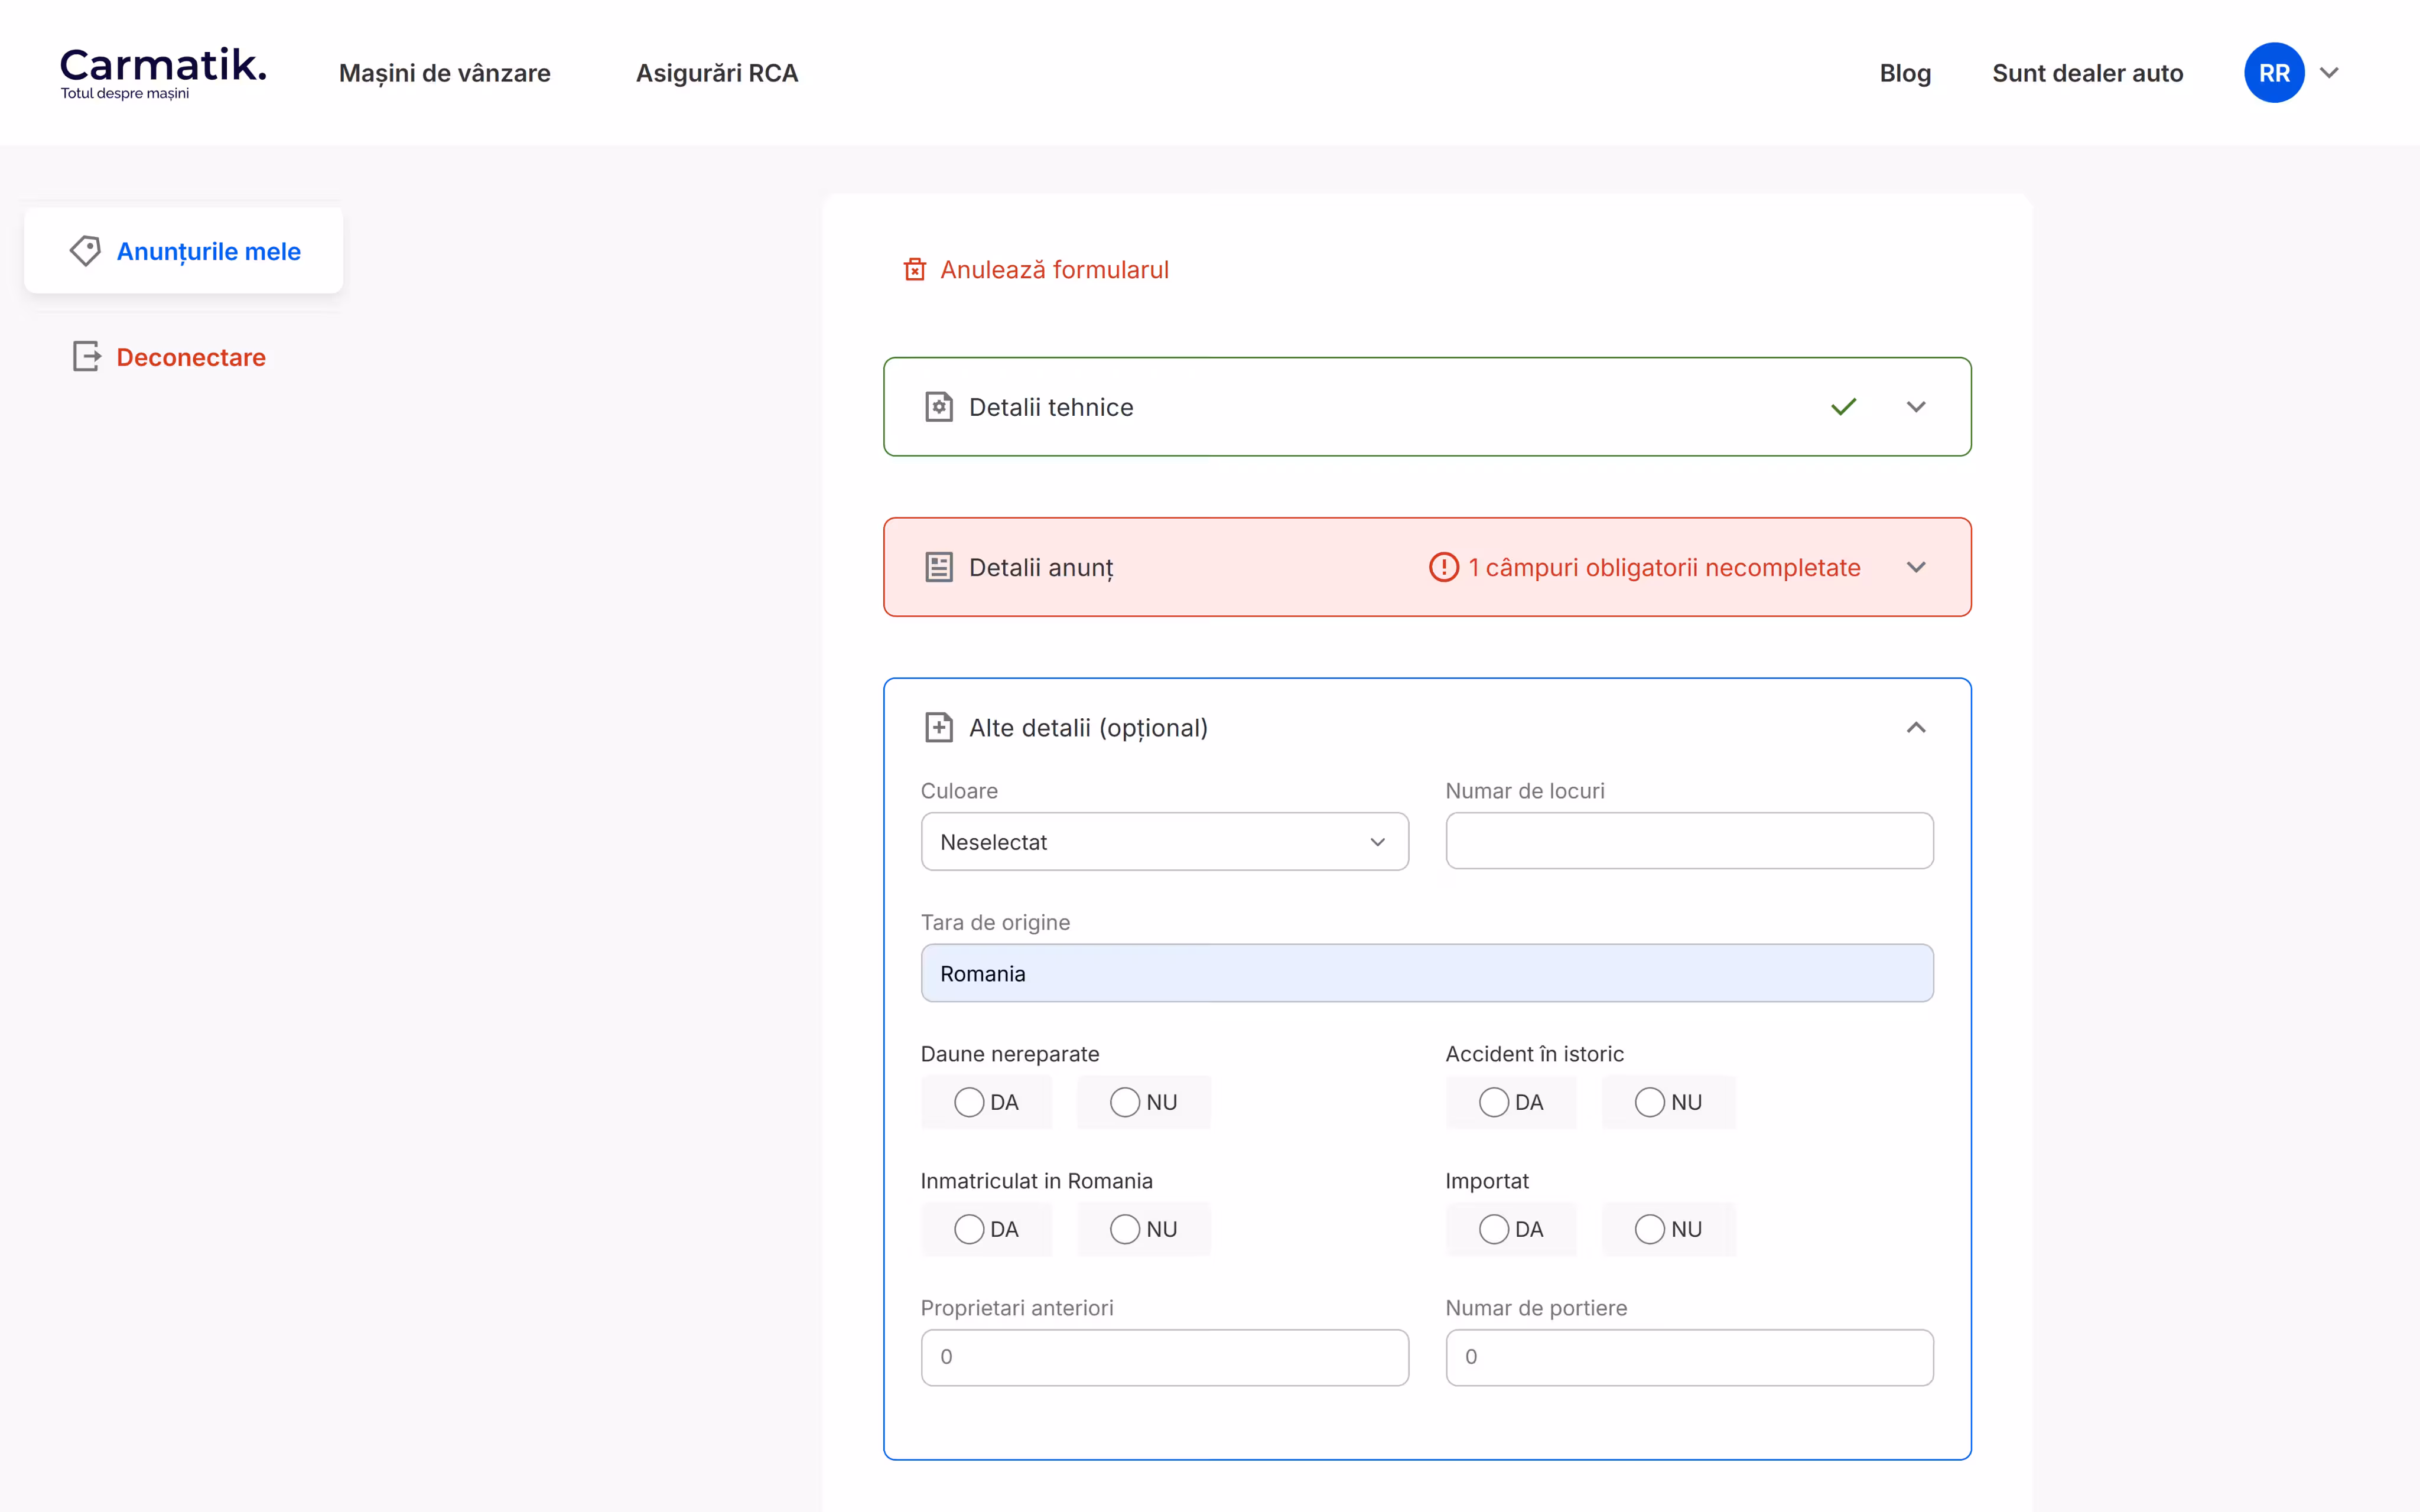Click the Detalii tehnice document icon
This screenshot has height=1512, width=2420.
(x=938, y=407)
